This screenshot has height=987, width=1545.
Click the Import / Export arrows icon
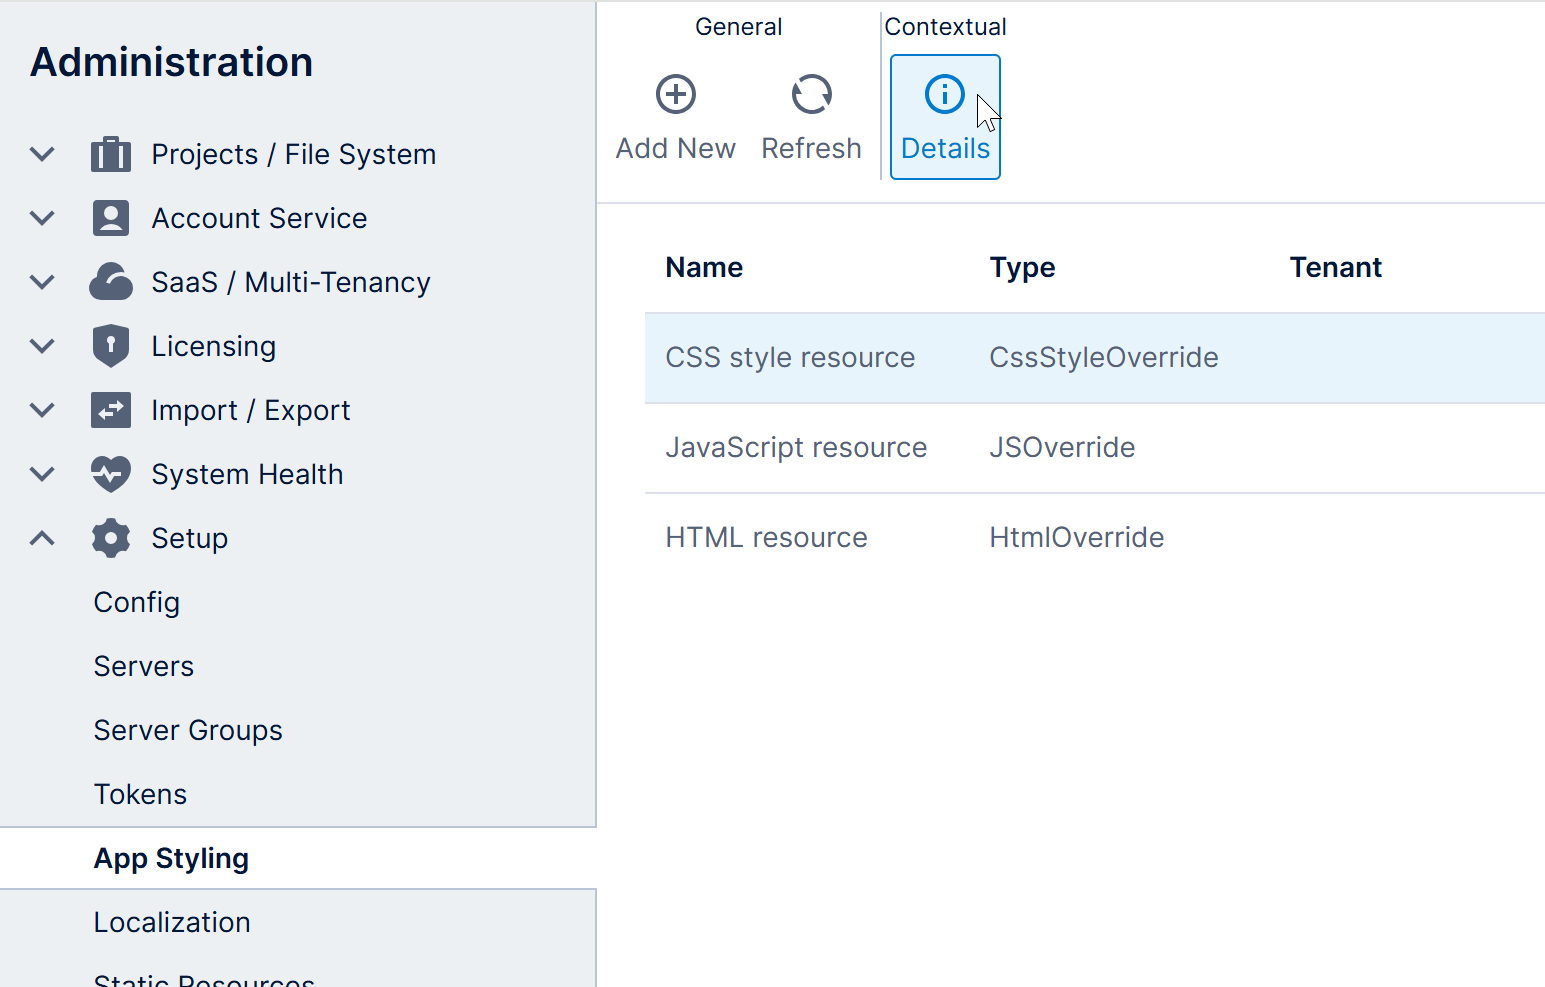tap(111, 409)
